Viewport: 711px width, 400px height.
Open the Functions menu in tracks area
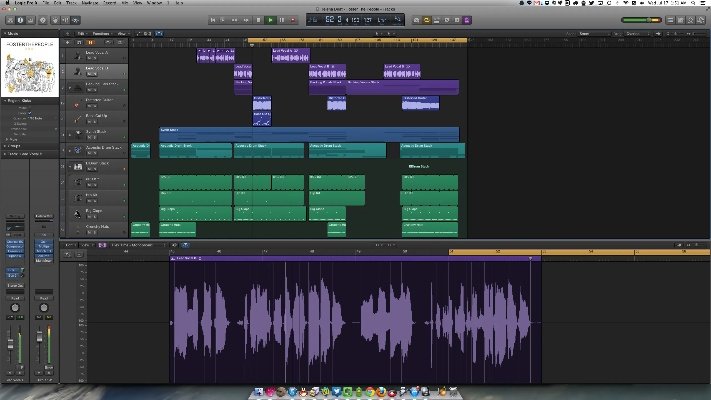(x=100, y=33)
